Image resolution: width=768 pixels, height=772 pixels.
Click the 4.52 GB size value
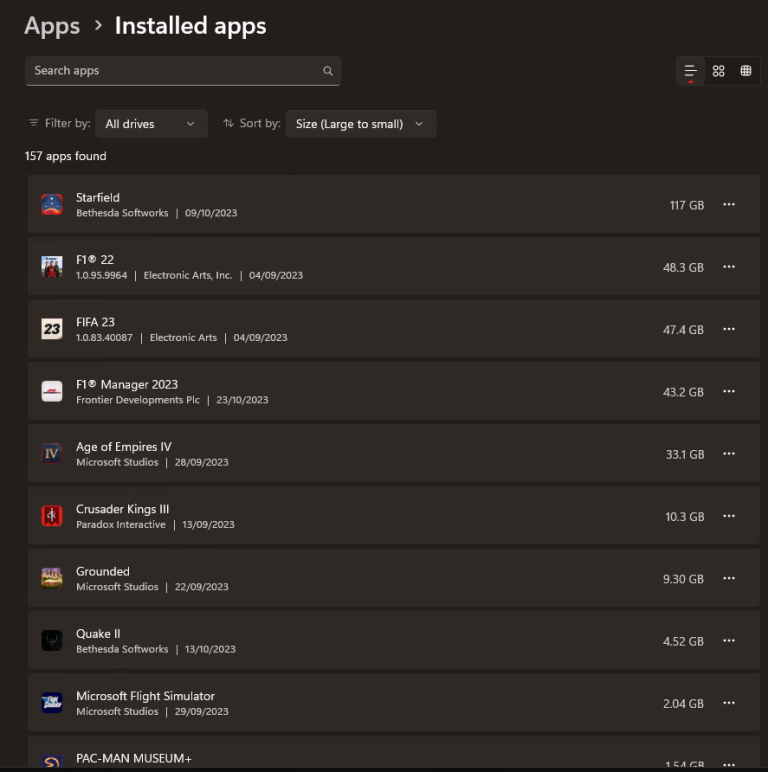(683, 641)
